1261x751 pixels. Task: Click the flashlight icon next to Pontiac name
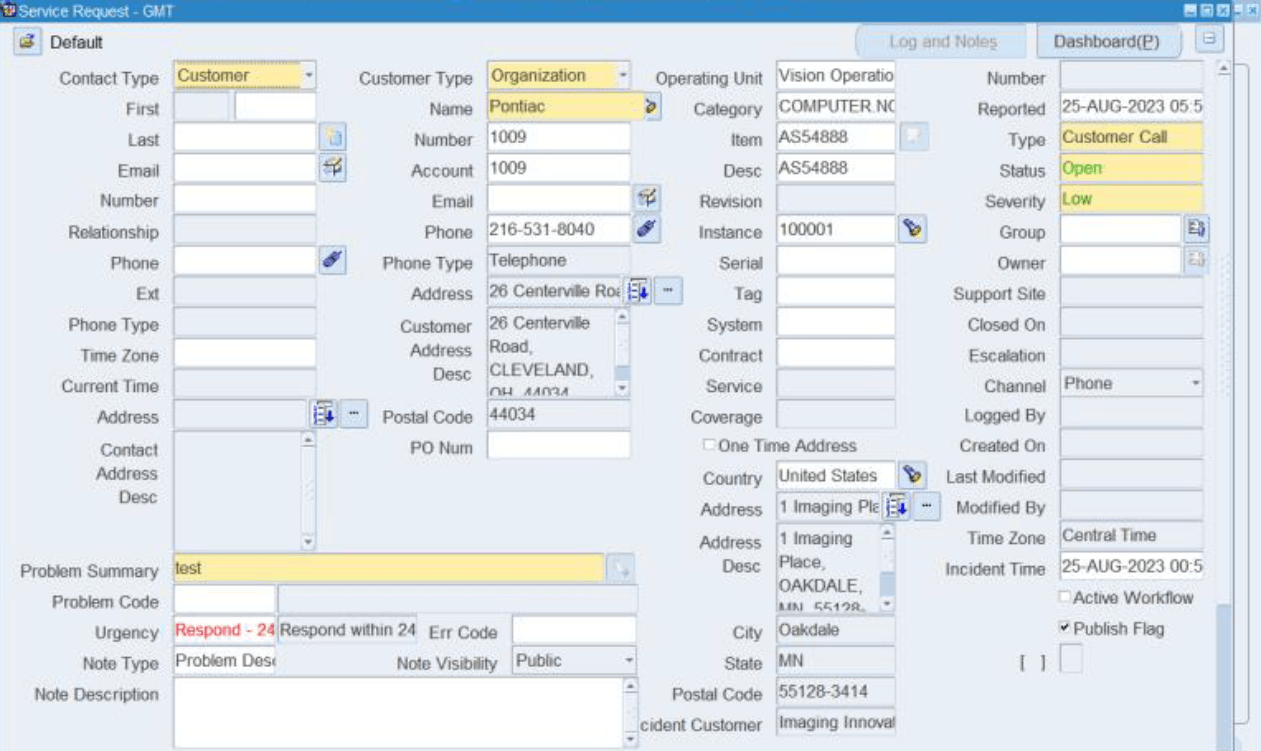(652, 107)
